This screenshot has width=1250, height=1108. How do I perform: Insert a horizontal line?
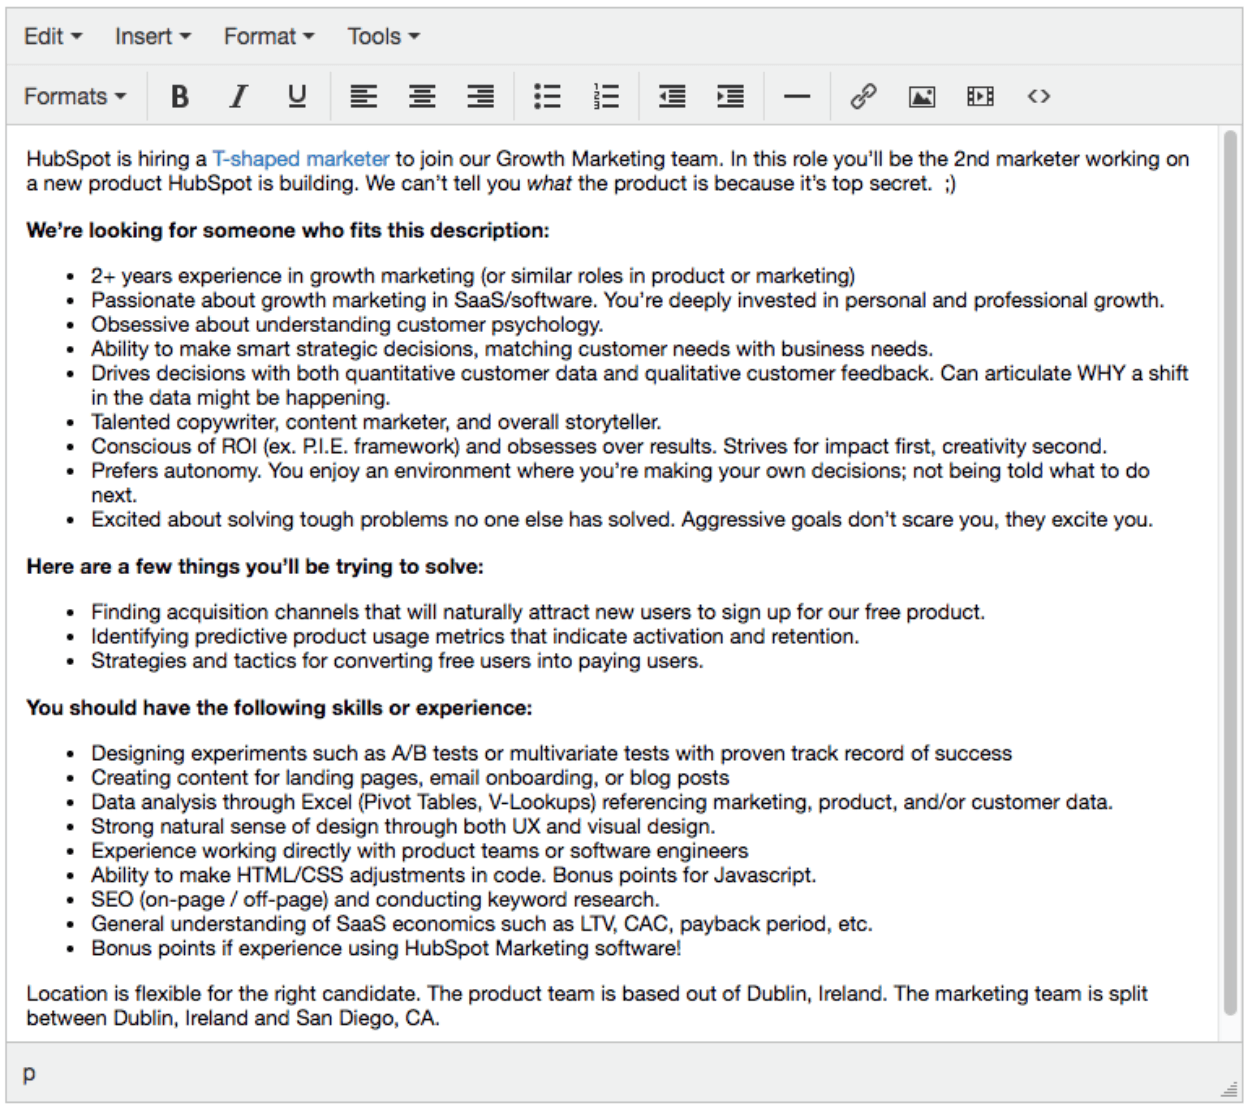click(796, 96)
